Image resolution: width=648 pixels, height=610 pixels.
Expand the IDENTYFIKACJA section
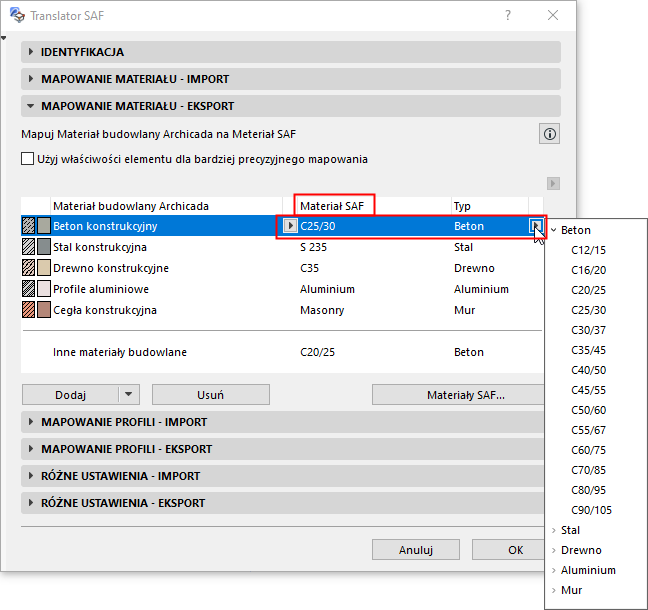pos(291,52)
